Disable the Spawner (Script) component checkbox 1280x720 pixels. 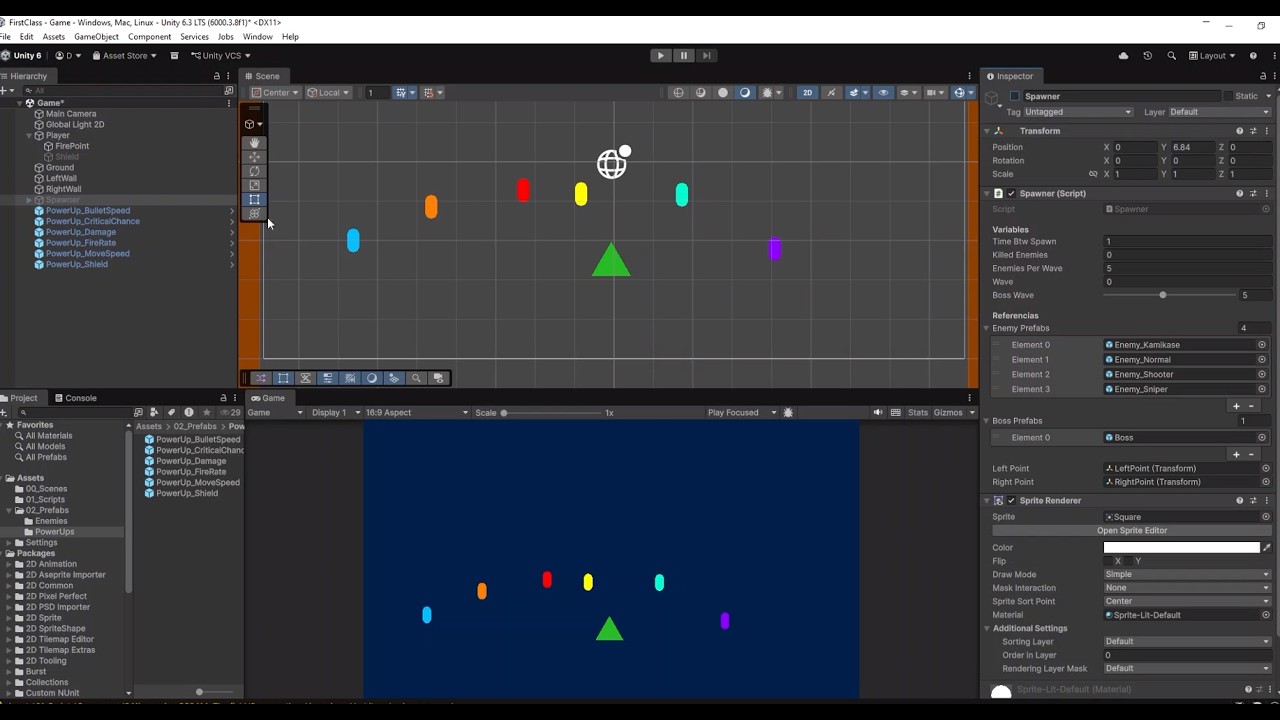tap(1011, 193)
